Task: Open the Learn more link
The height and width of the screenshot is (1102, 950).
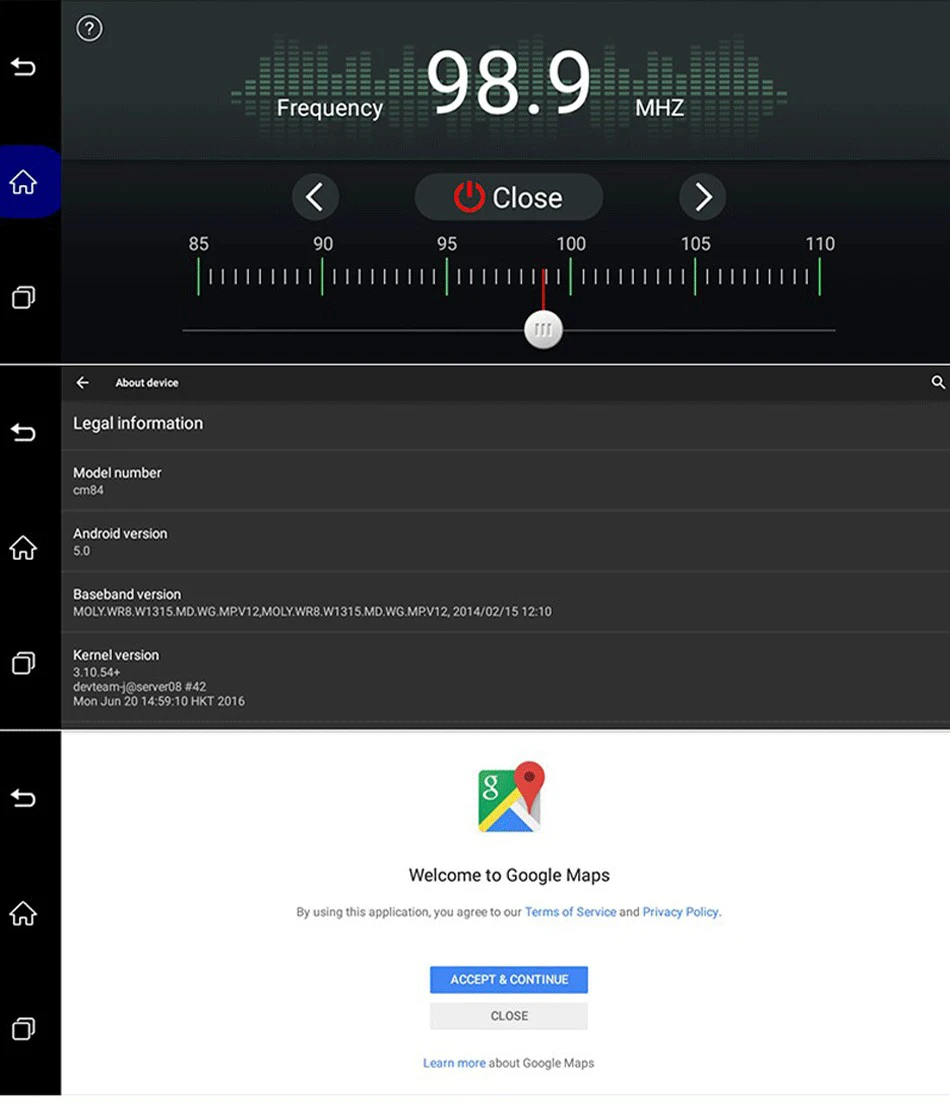Action: (x=454, y=1063)
